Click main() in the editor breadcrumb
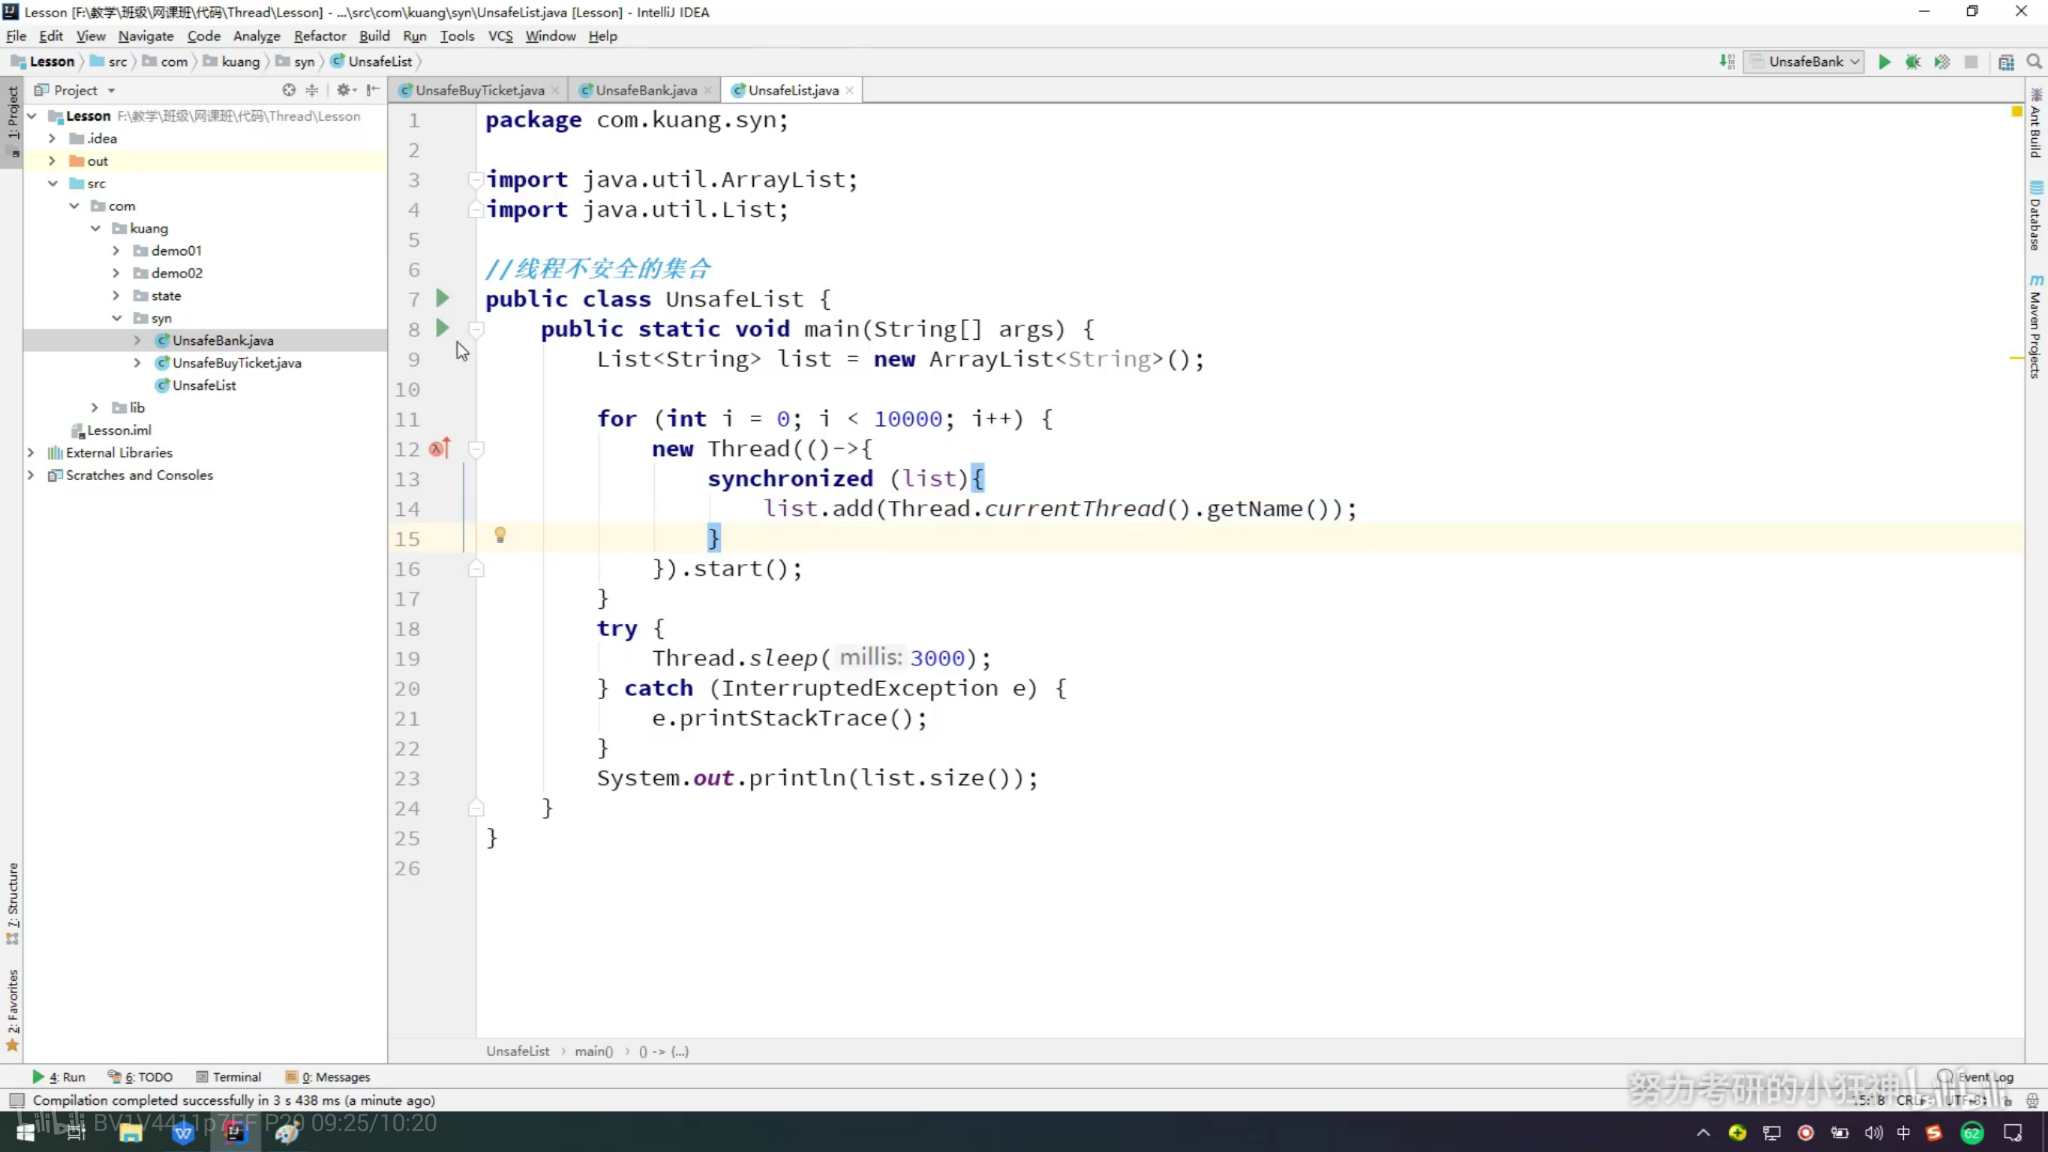The height and width of the screenshot is (1152, 2048). click(593, 1051)
